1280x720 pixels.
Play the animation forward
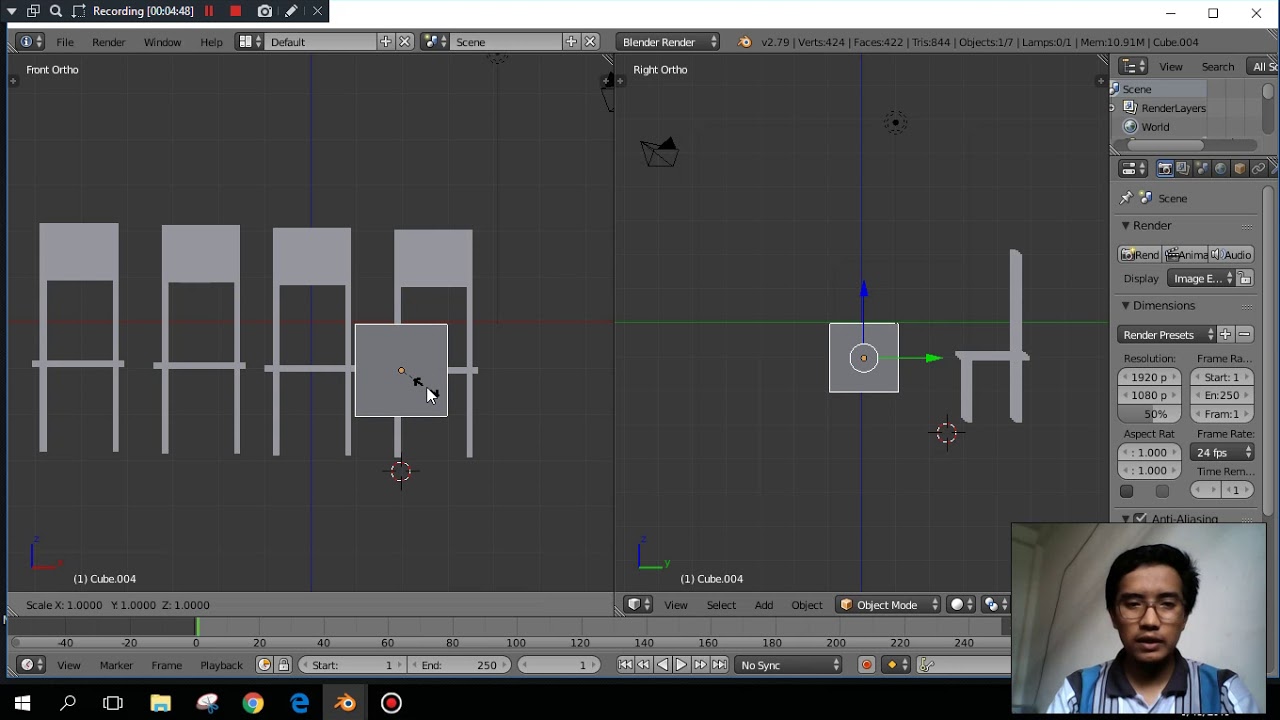pos(681,665)
